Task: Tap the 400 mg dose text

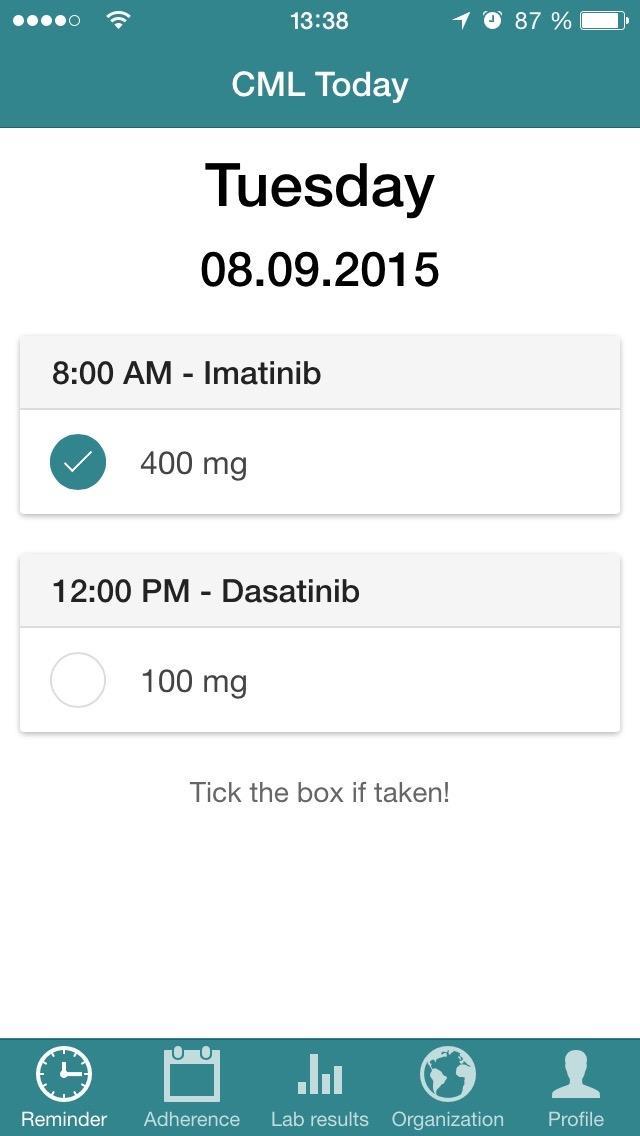Action: (x=193, y=463)
